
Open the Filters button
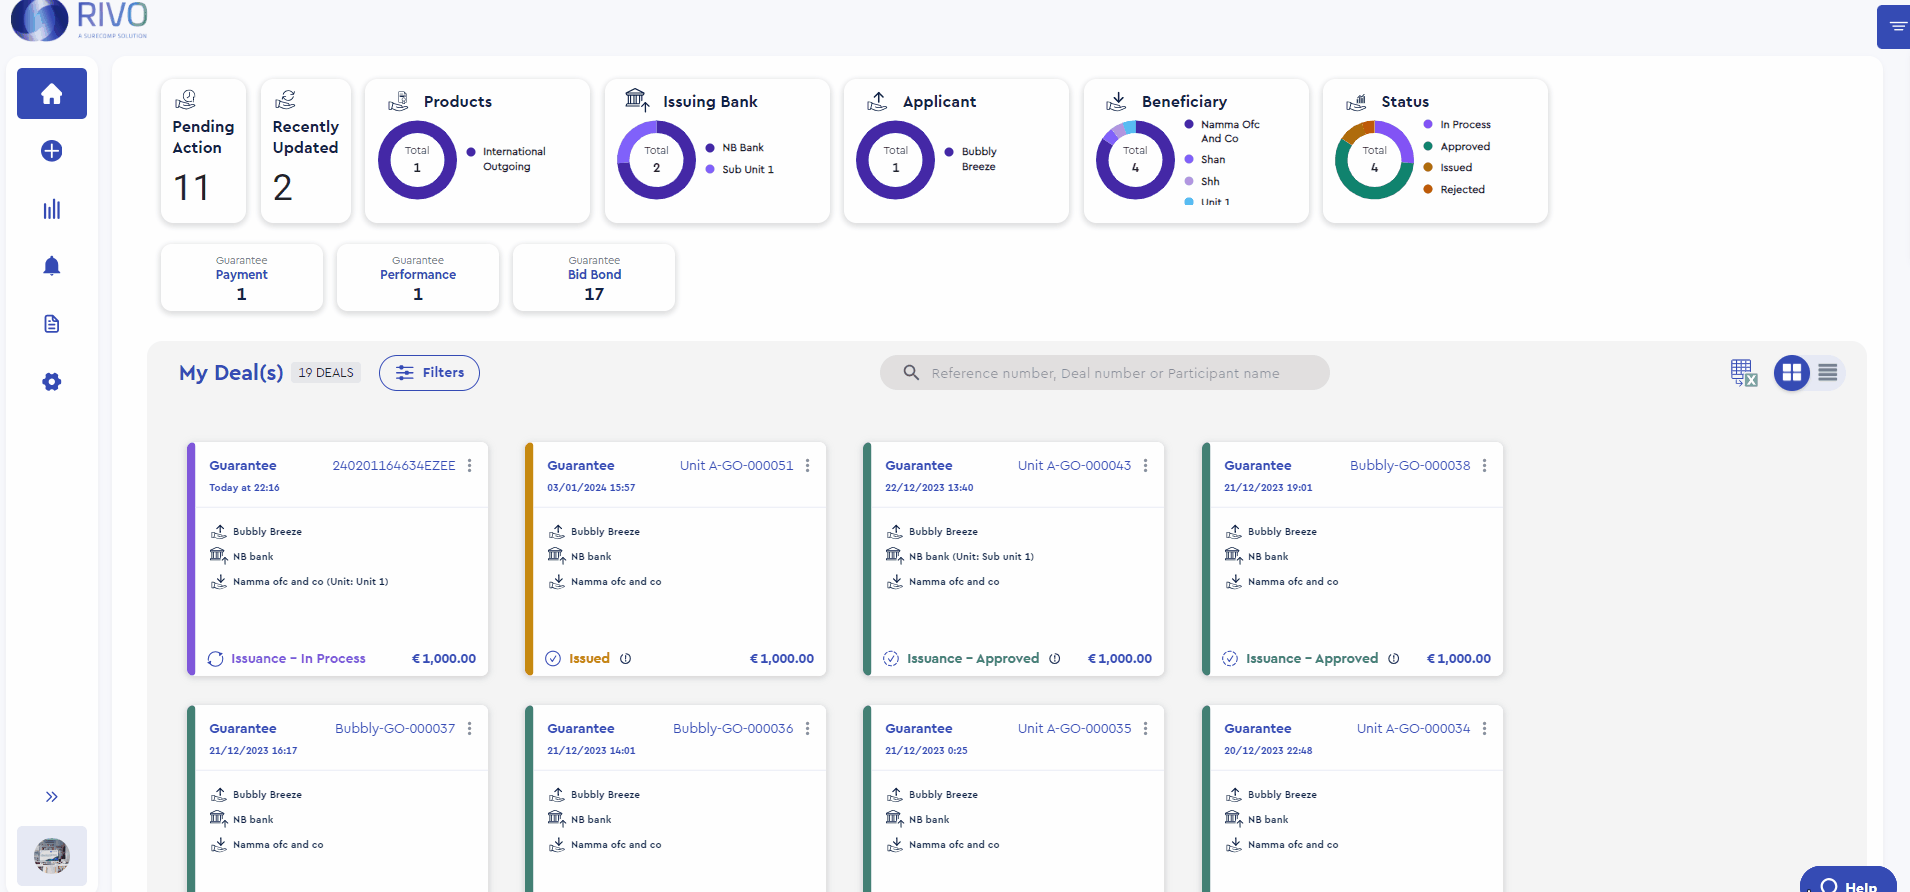click(429, 373)
